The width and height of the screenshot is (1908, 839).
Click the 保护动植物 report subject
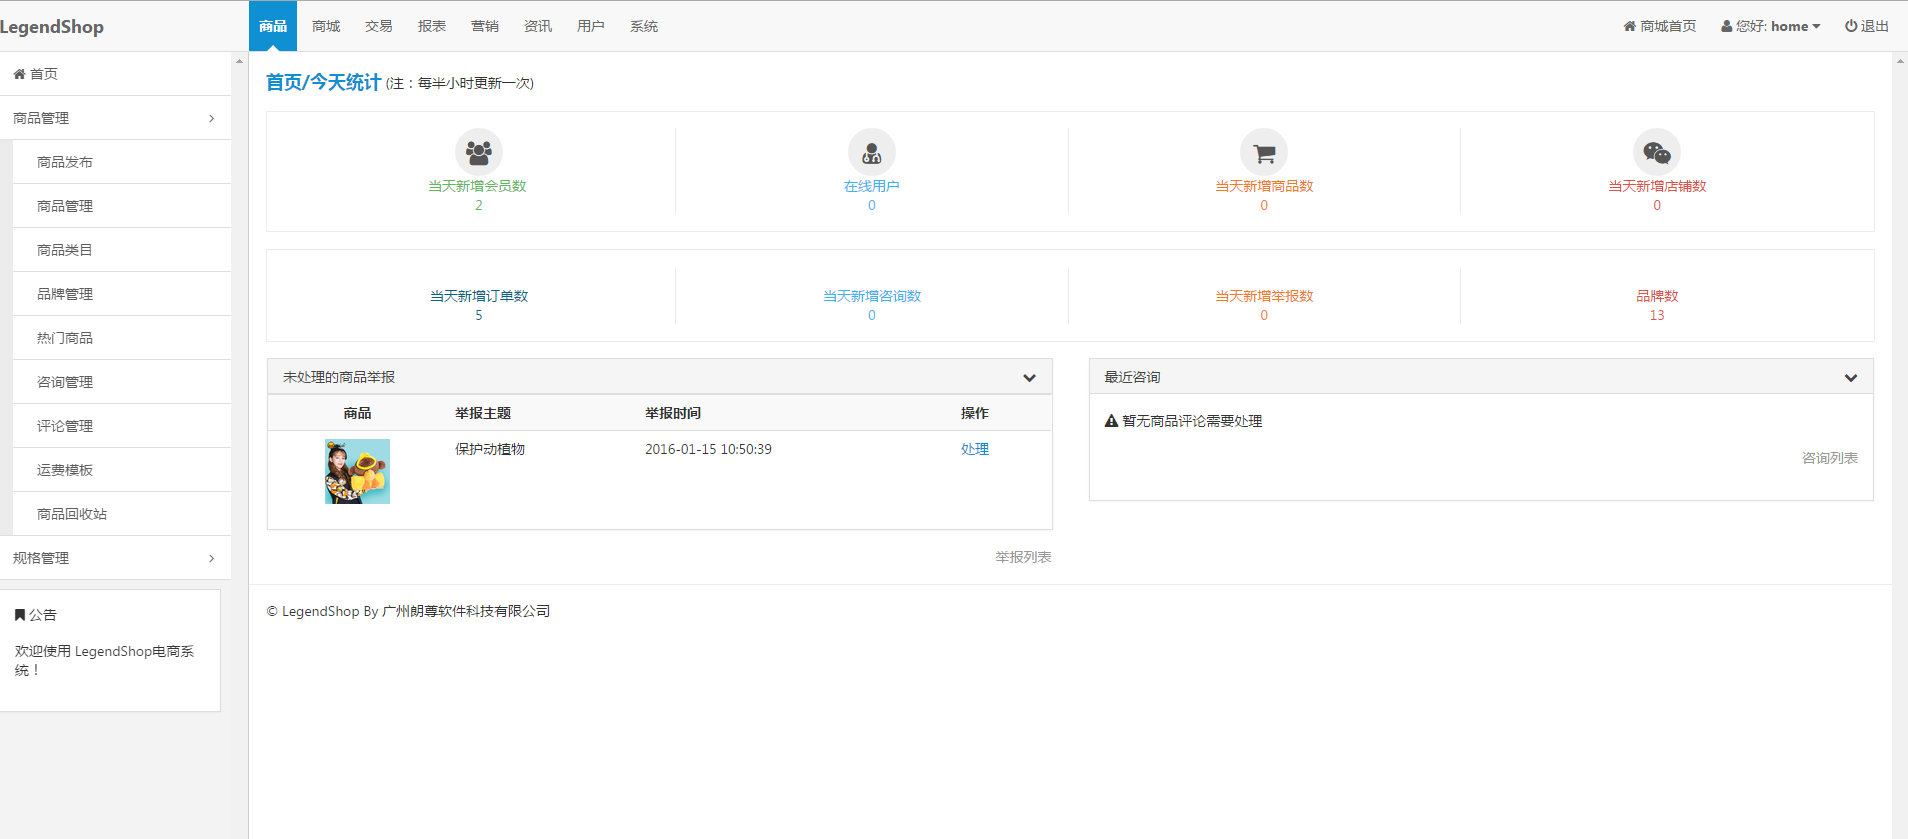pos(490,449)
